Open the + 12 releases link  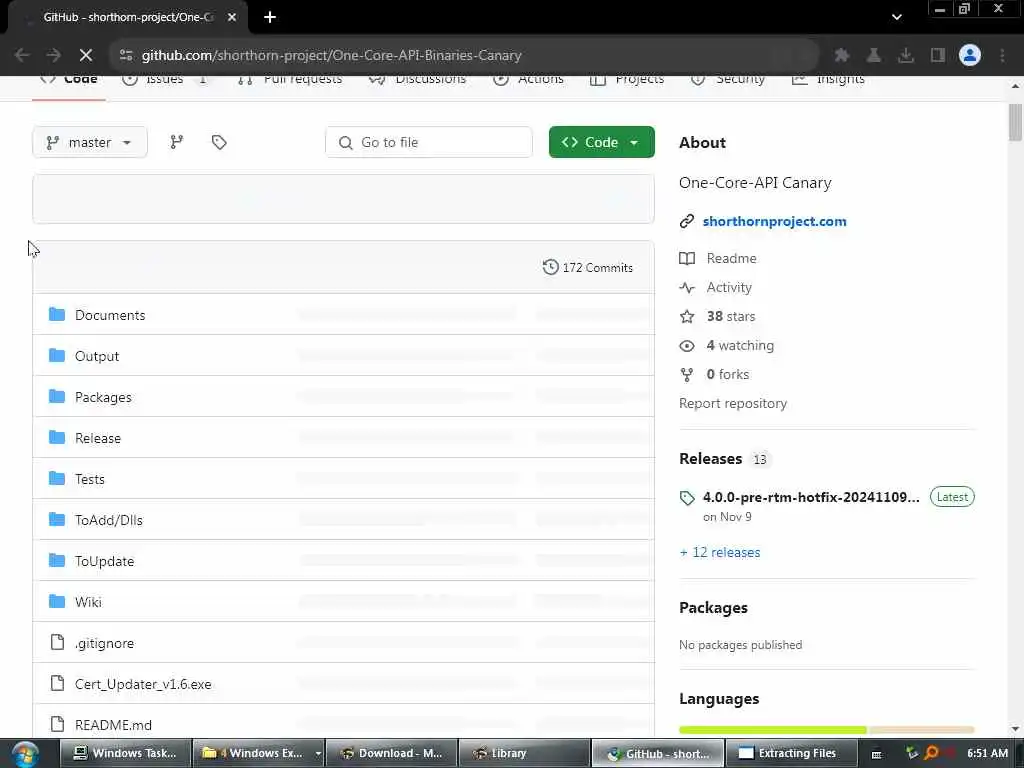(720, 552)
